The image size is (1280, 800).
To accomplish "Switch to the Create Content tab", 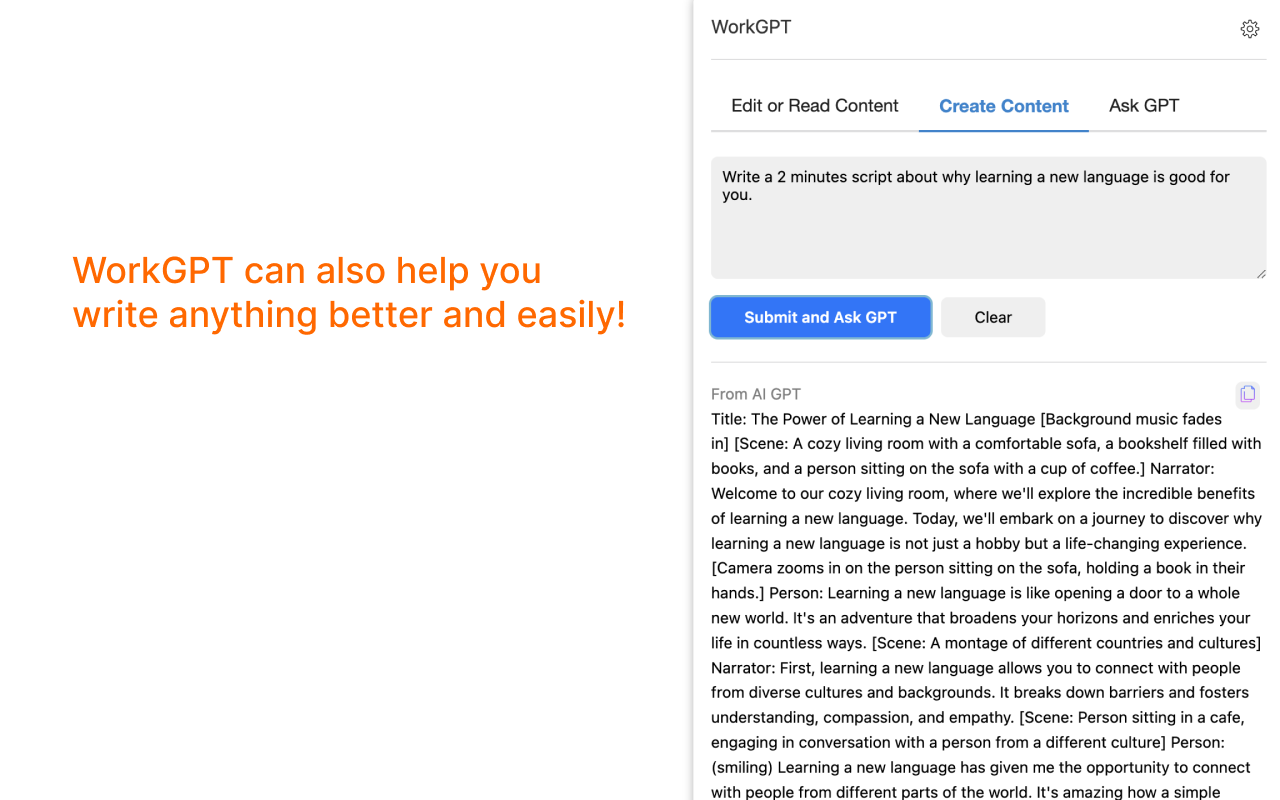I will click(x=1003, y=106).
